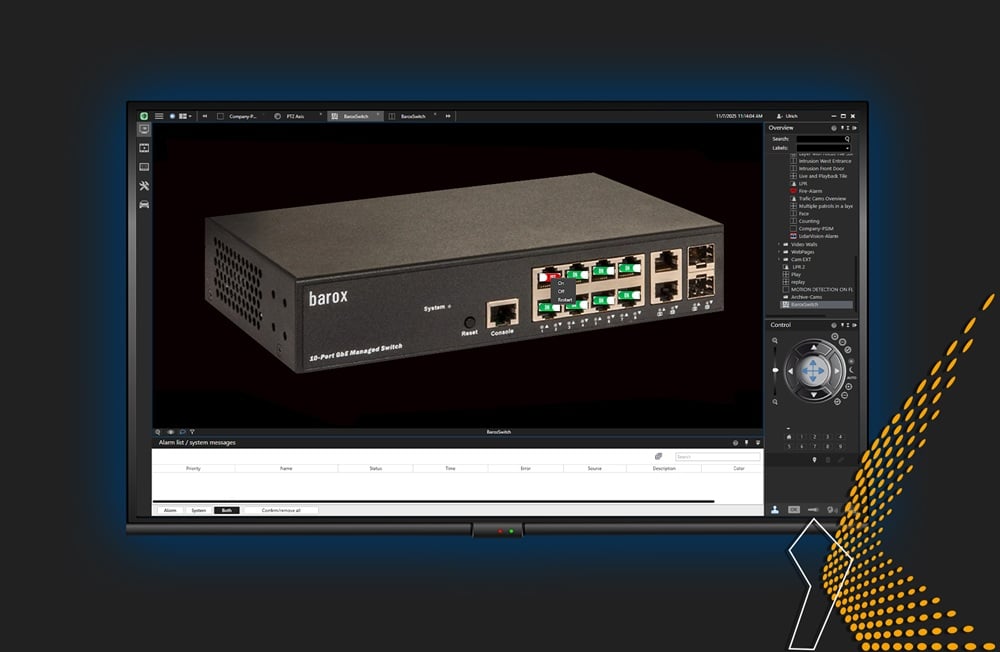Click the eye icon below video view
The image size is (1000, 652).
pos(170,432)
